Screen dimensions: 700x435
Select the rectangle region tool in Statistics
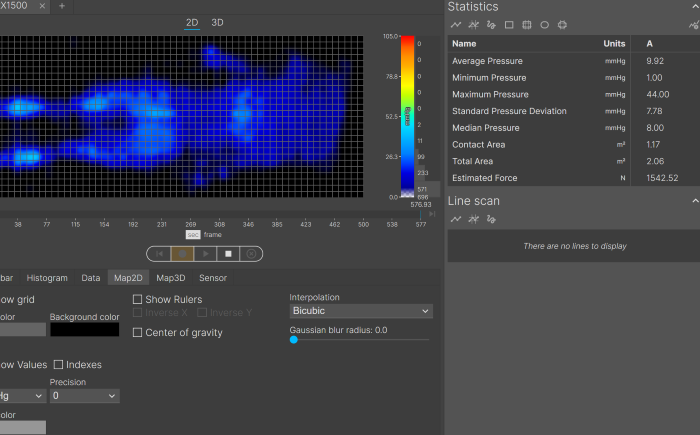[509, 25]
